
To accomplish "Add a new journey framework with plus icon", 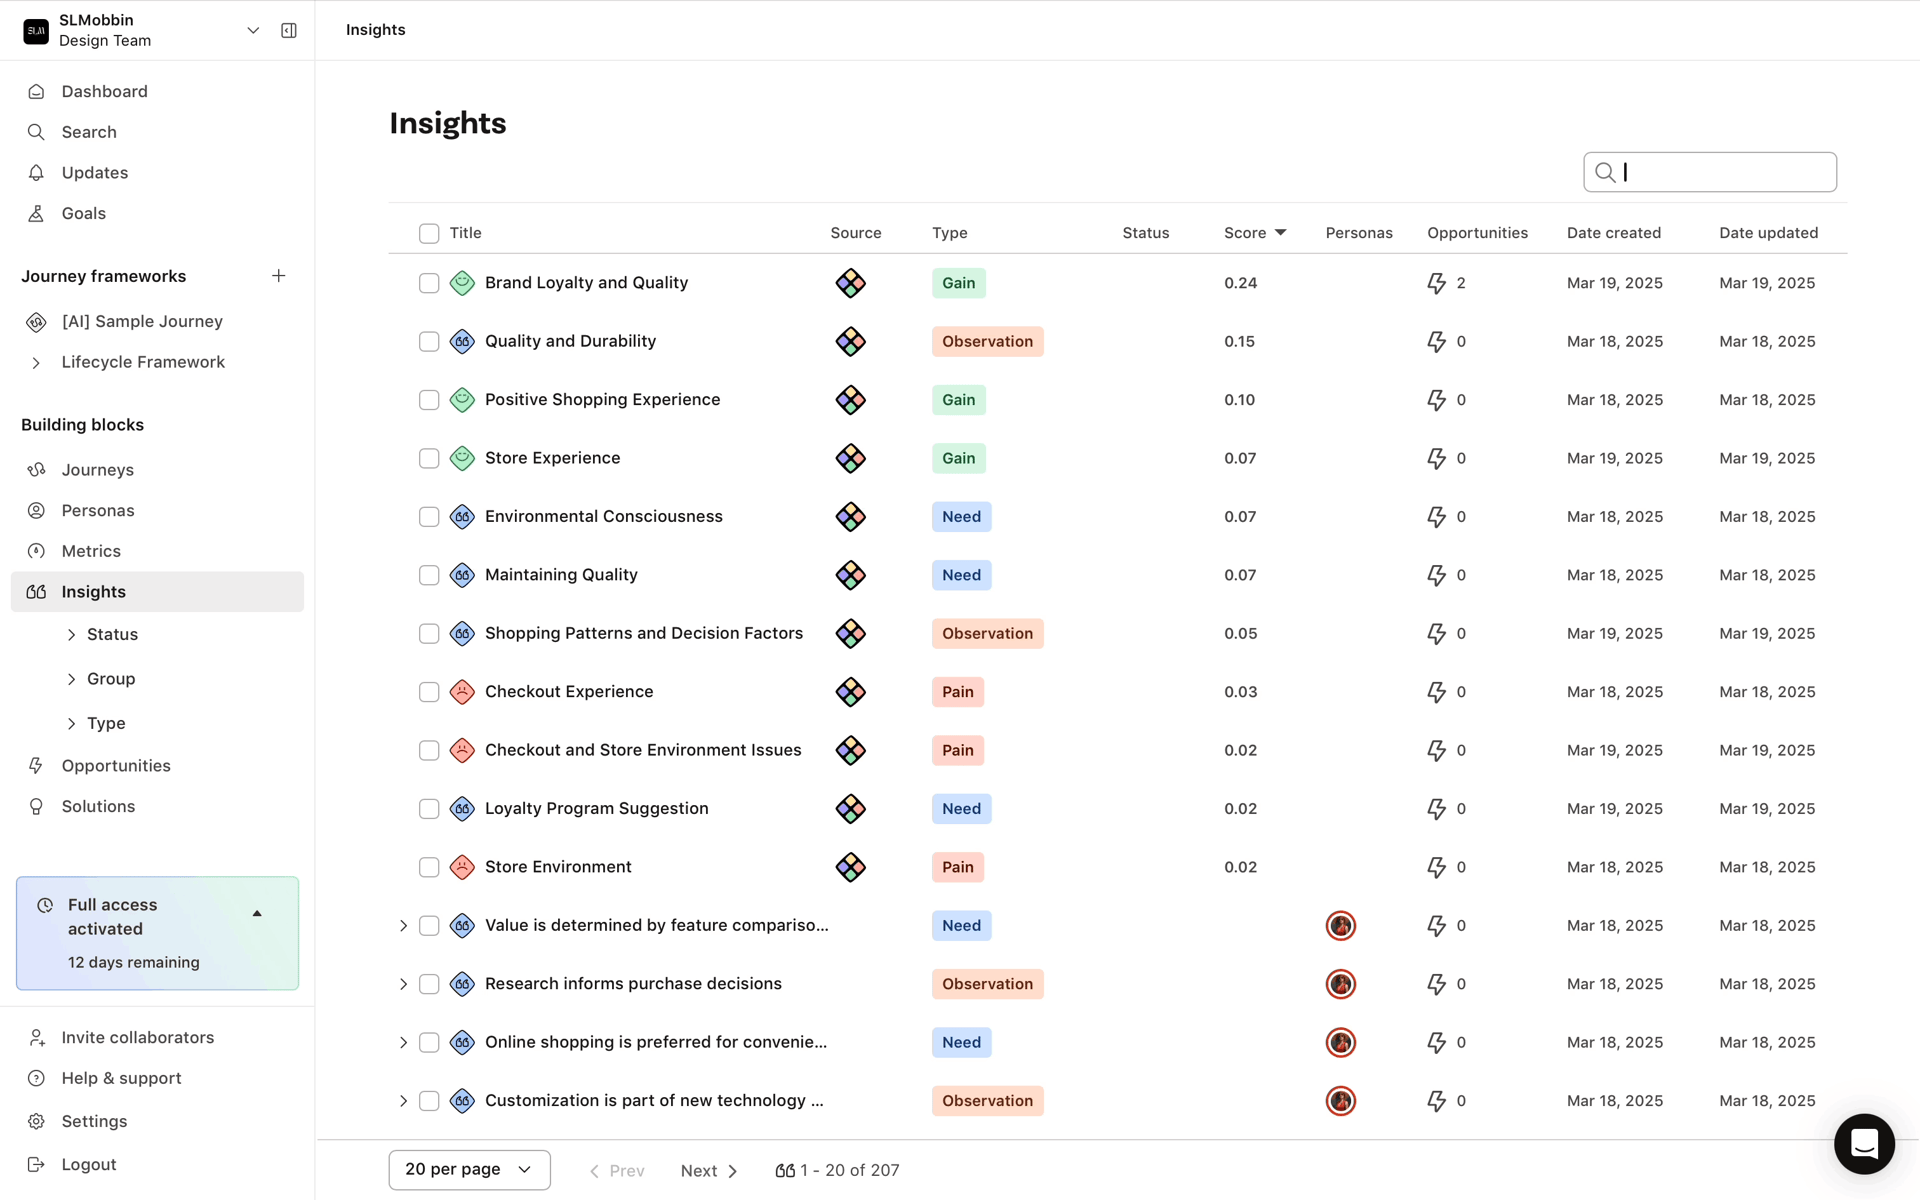I will [x=279, y=276].
